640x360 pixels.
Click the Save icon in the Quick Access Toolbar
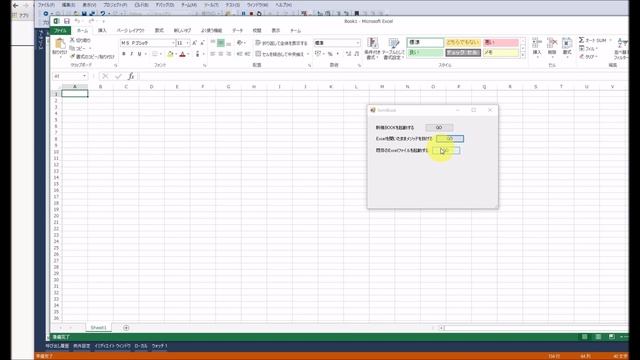(67, 21)
